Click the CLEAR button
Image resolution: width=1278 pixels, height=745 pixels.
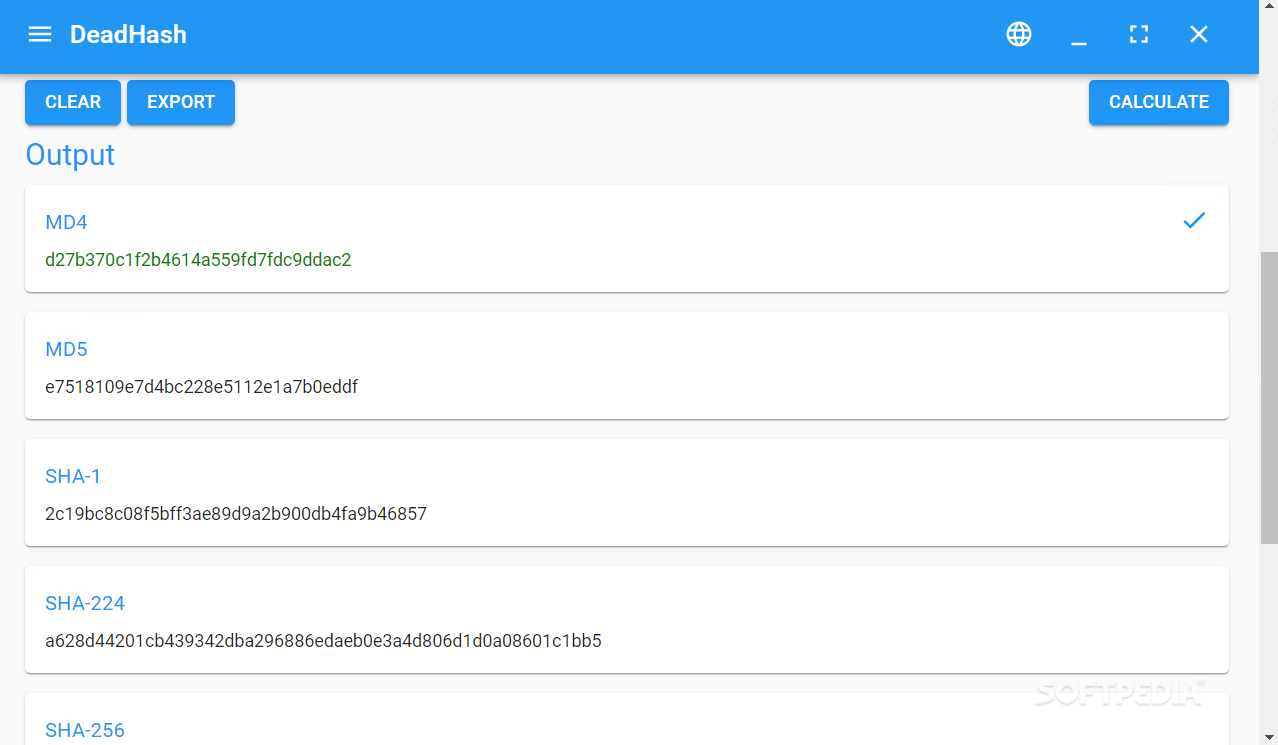[73, 102]
